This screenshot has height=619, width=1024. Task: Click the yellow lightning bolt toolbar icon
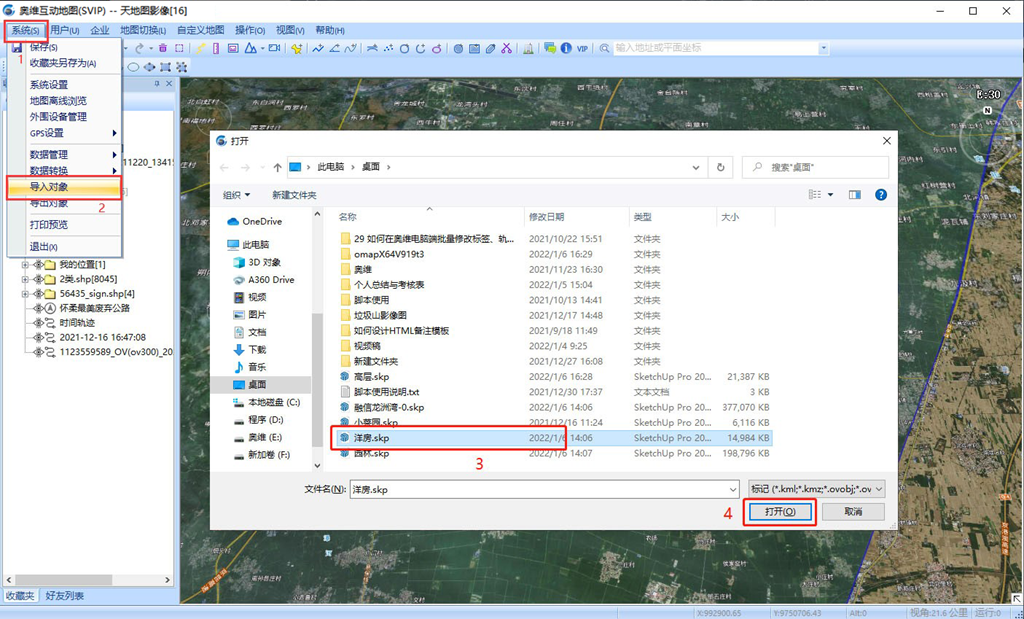tap(201, 48)
